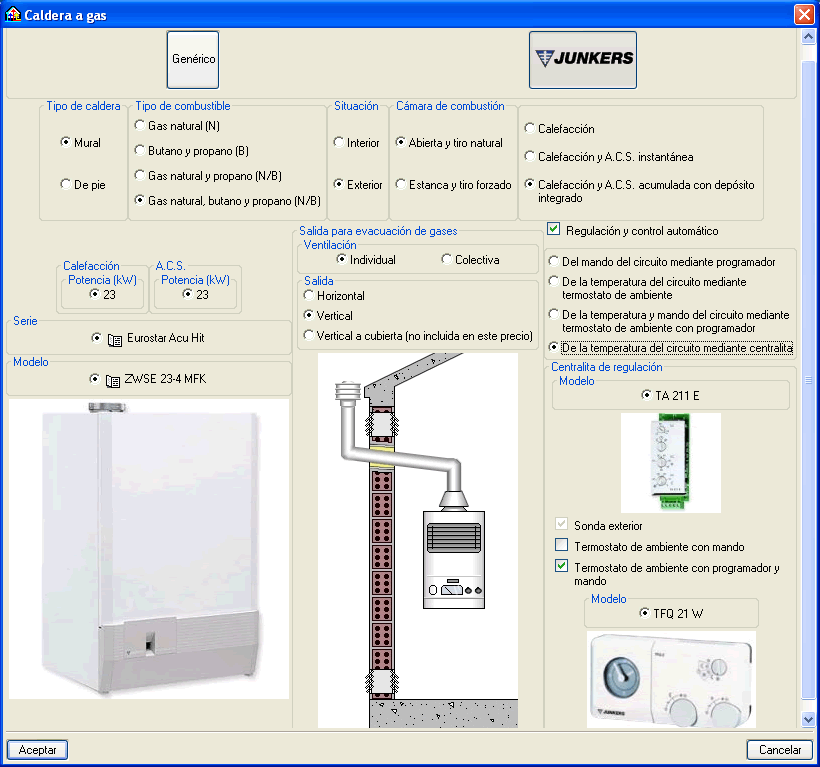
Task: Click the flue gas evacuation diagram
Action: (418, 540)
